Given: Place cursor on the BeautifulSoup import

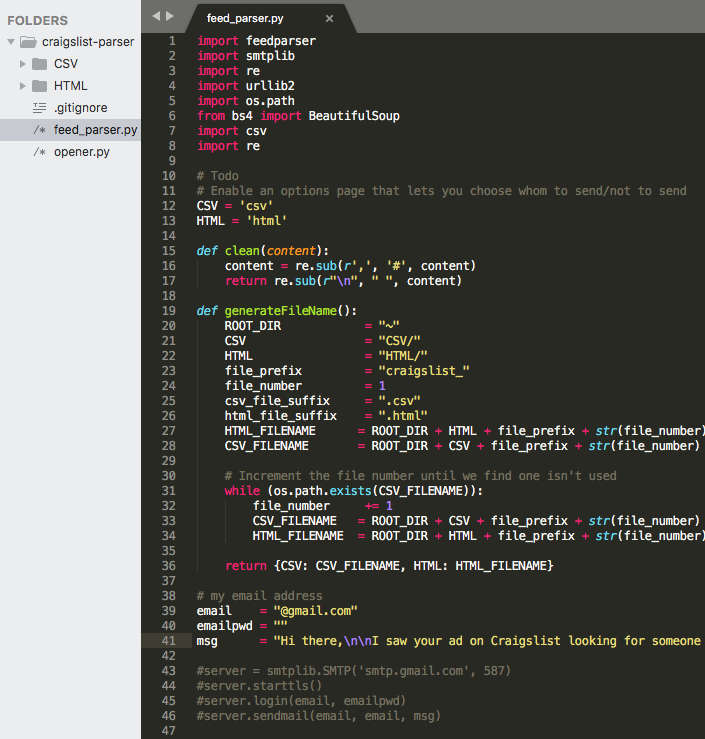Looking at the screenshot, I should coord(354,116).
